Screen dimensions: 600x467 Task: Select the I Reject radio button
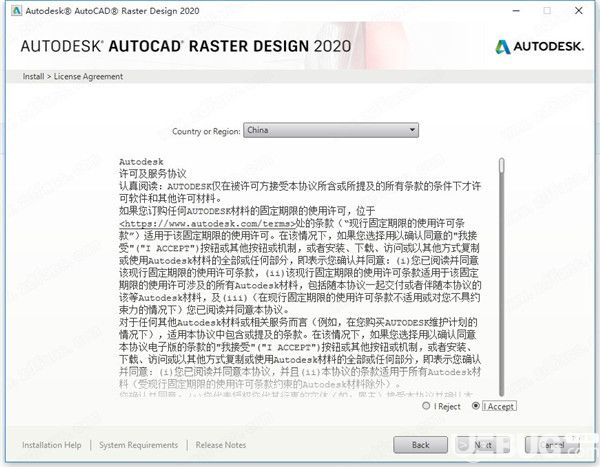click(426, 406)
